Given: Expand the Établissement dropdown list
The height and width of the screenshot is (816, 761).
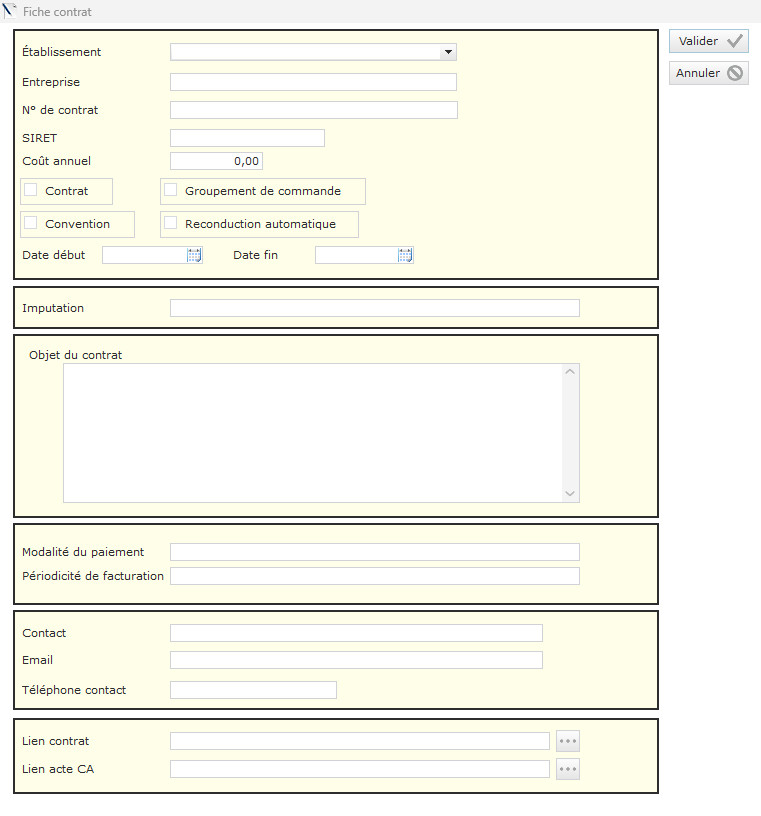Looking at the screenshot, I should click(x=447, y=52).
